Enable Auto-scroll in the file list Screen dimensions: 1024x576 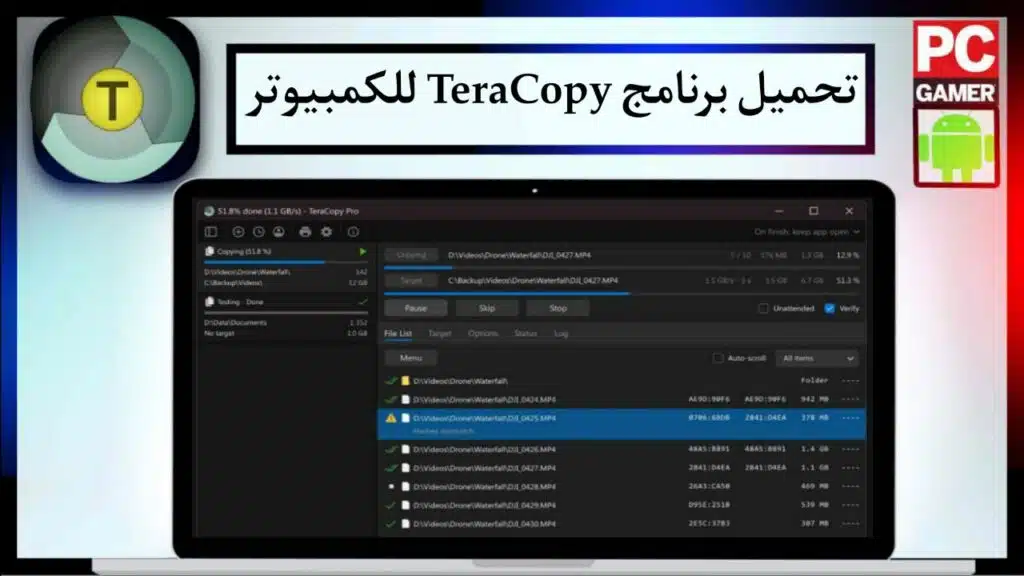(718, 356)
